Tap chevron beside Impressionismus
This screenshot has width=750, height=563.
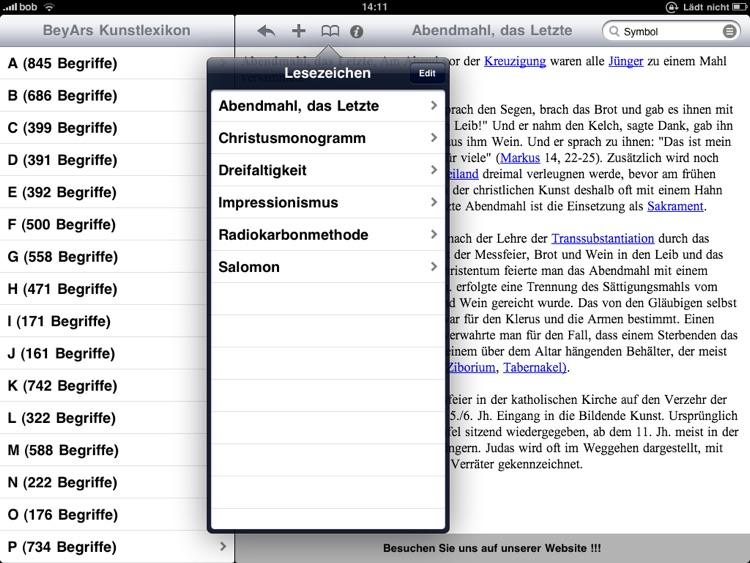[x=434, y=202]
